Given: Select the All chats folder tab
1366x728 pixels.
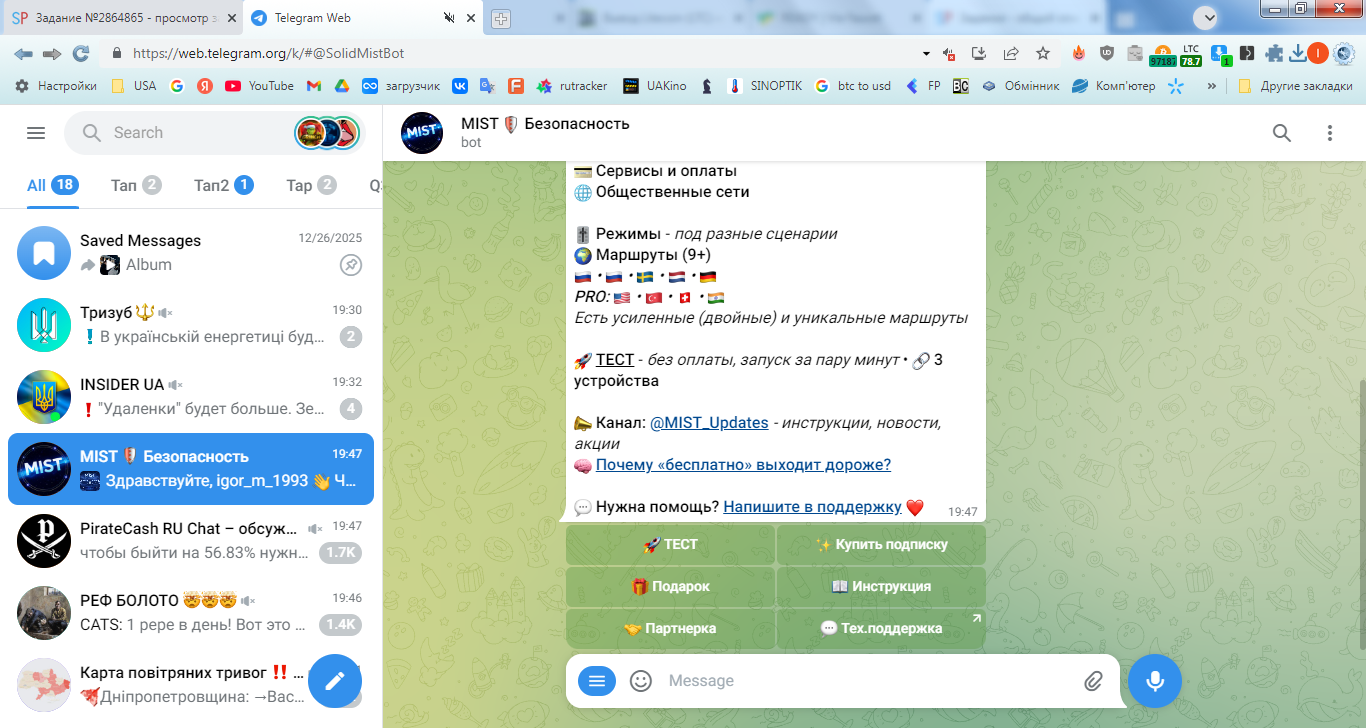Looking at the screenshot, I should (53, 185).
